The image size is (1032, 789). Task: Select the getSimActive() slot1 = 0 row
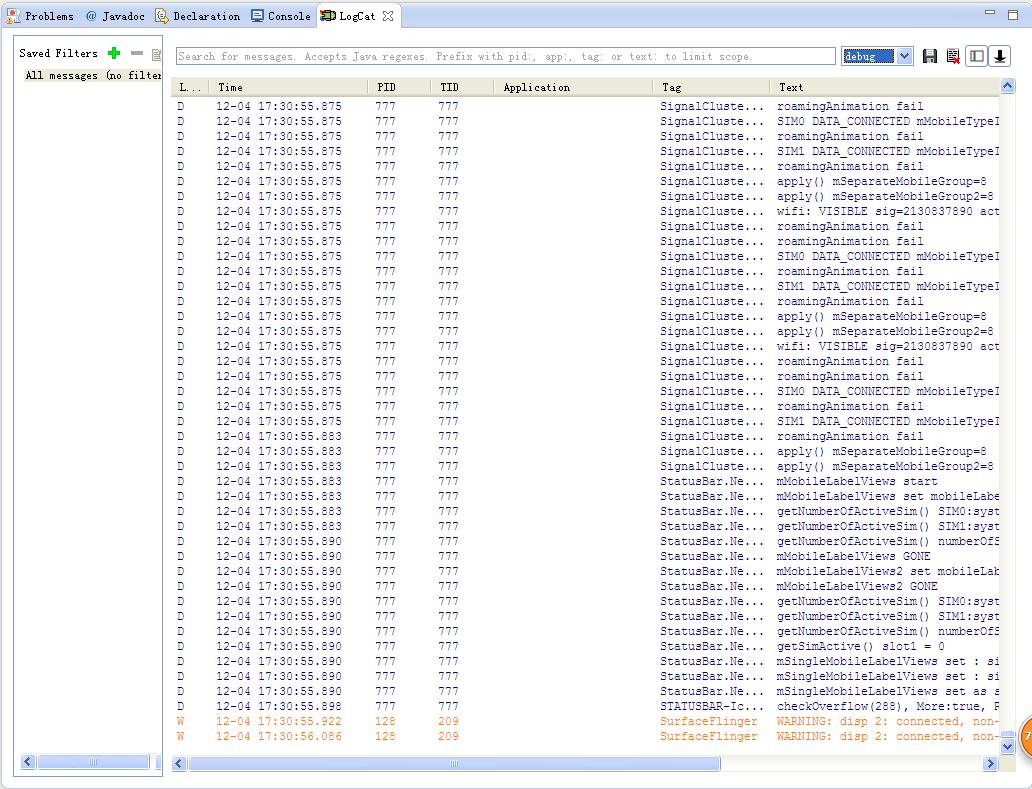click(586, 646)
